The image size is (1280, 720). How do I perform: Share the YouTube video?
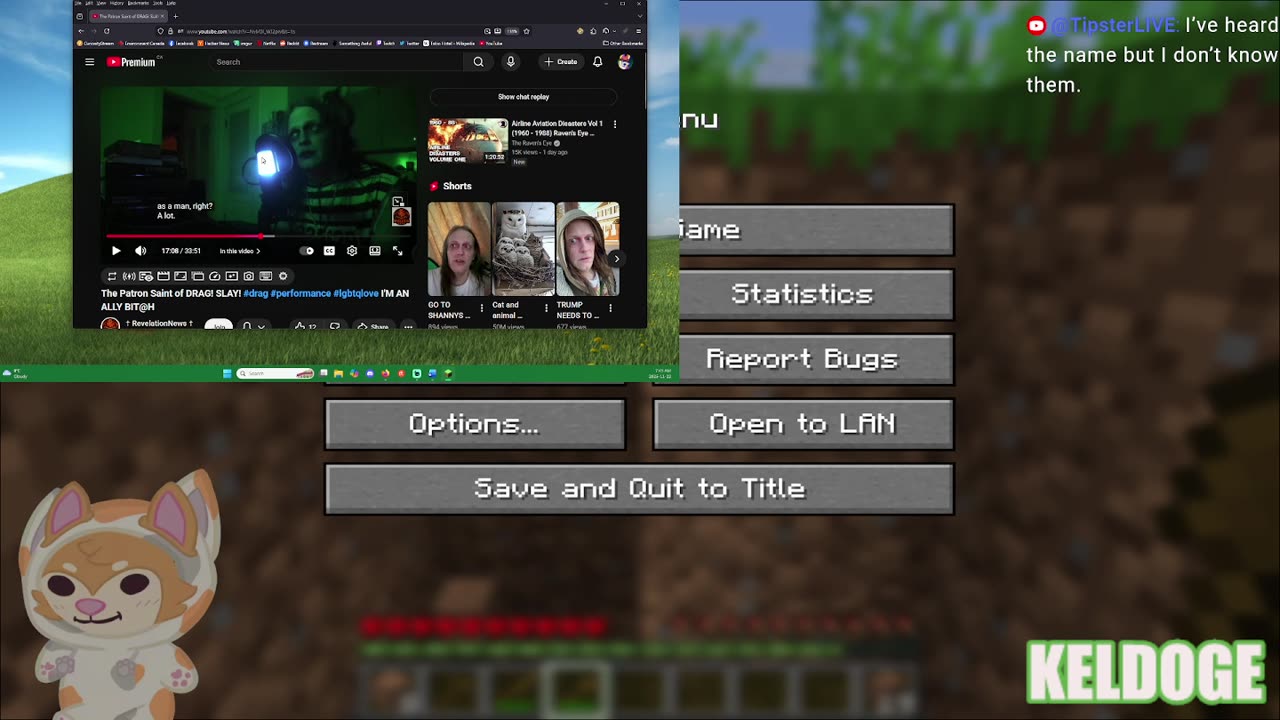coord(373,326)
